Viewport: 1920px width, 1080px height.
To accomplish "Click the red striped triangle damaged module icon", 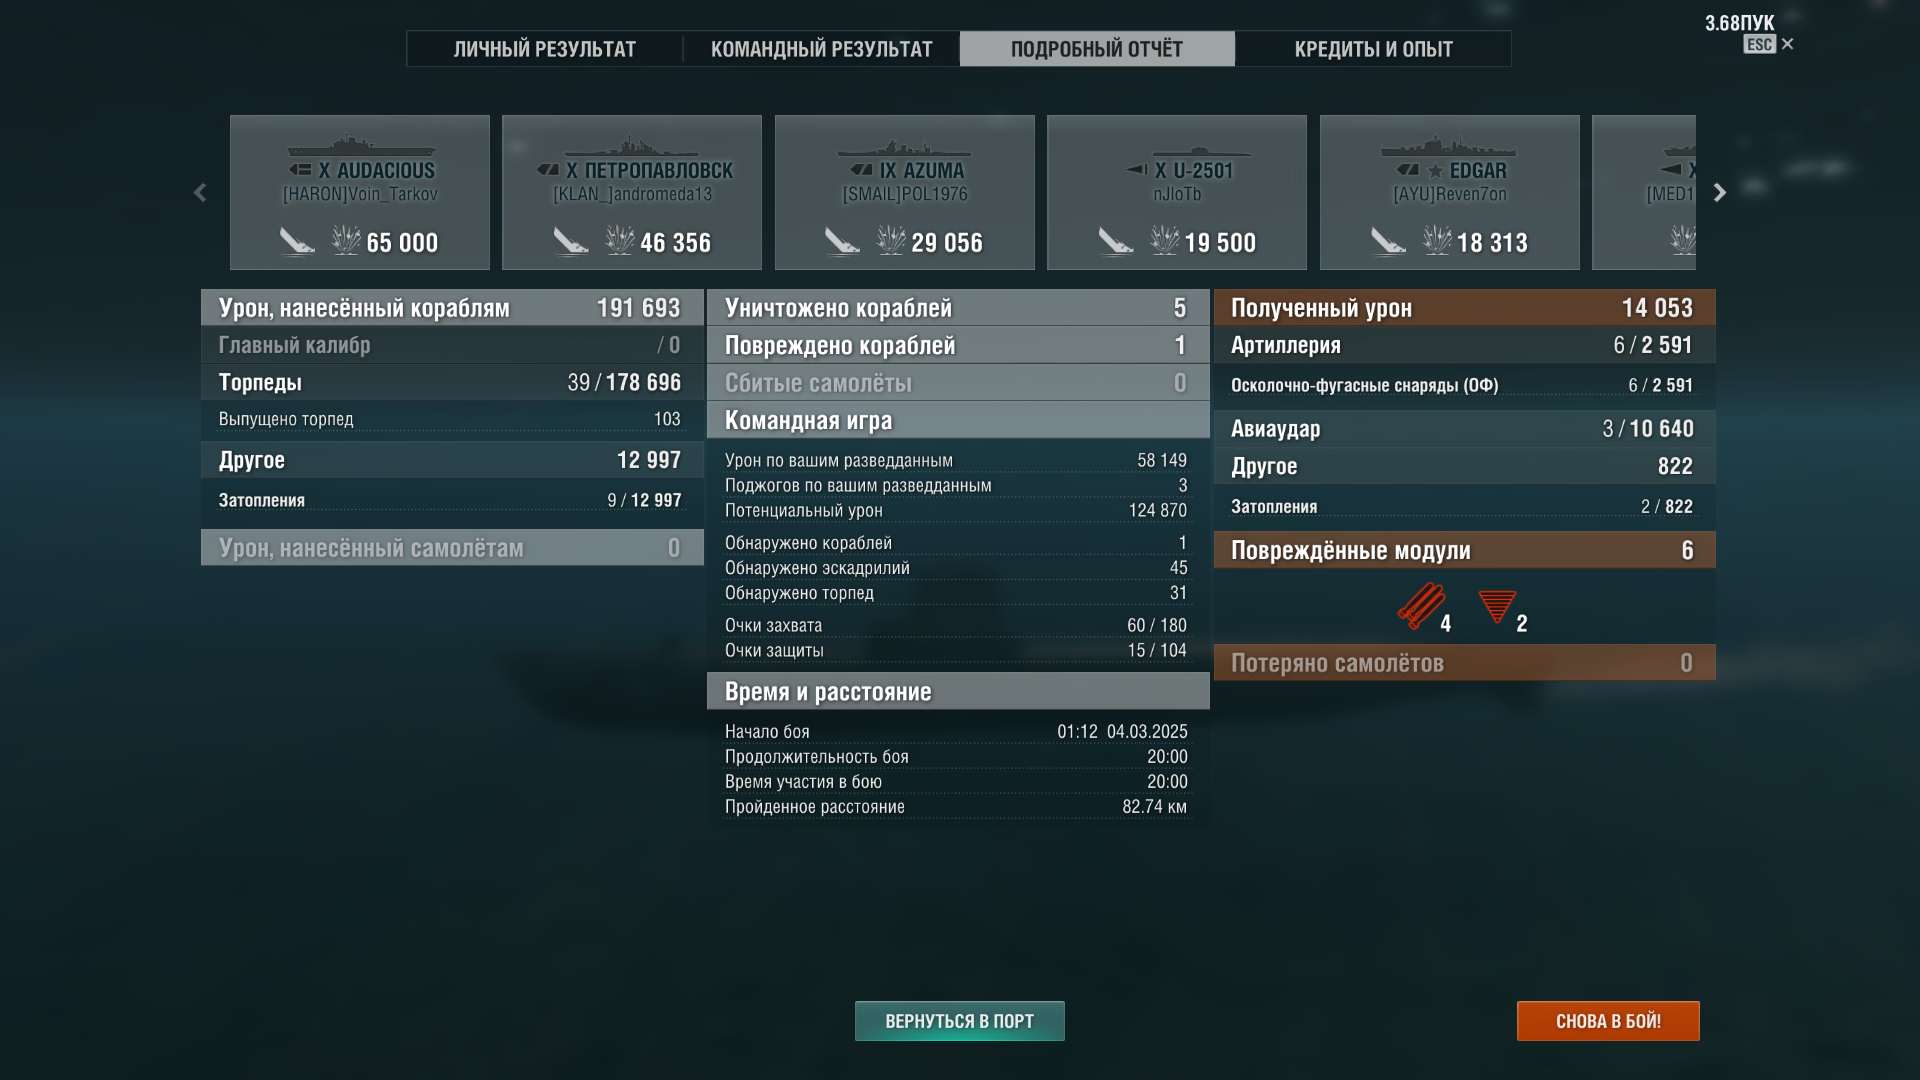I will 1497,607.
